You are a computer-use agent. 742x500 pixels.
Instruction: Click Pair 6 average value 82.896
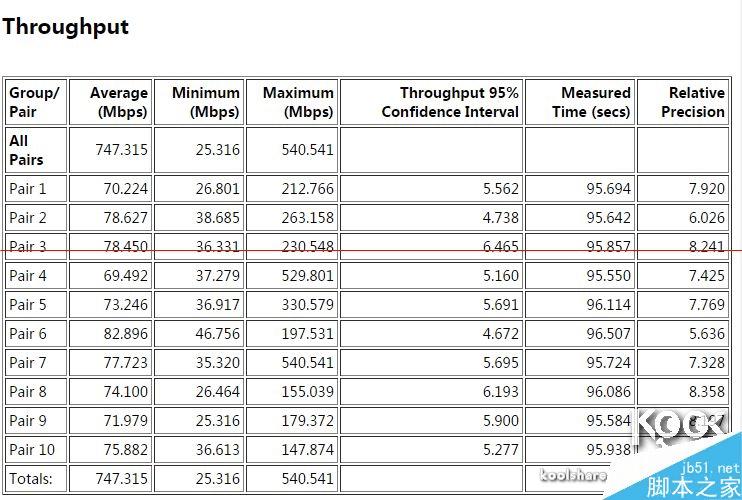(125, 333)
